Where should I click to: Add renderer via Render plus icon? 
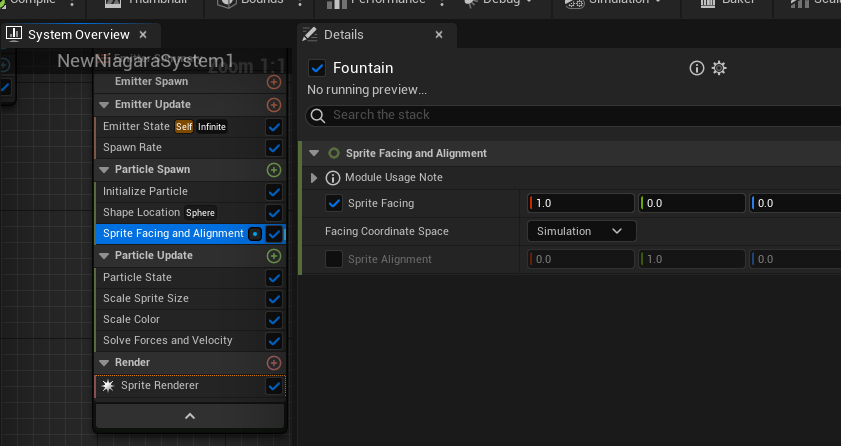[274, 363]
